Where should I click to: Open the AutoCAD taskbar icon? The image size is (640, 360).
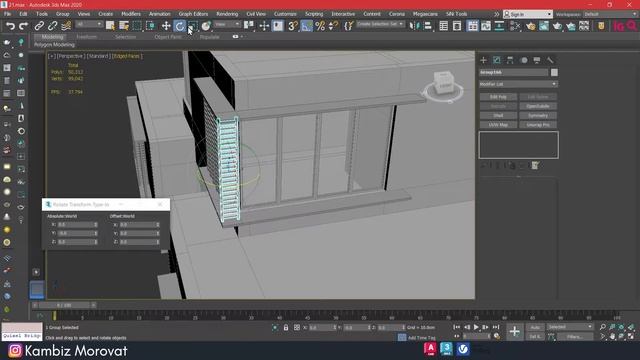point(430,349)
